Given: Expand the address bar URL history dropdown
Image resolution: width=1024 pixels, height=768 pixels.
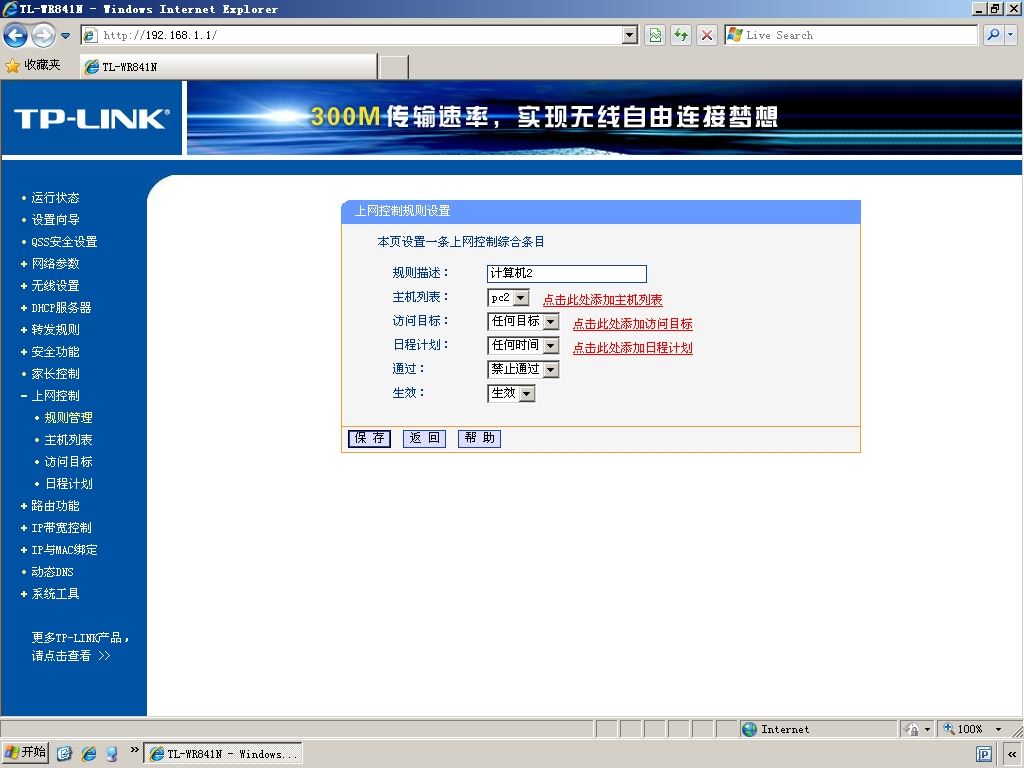Looking at the screenshot, I should coord(630,35).
